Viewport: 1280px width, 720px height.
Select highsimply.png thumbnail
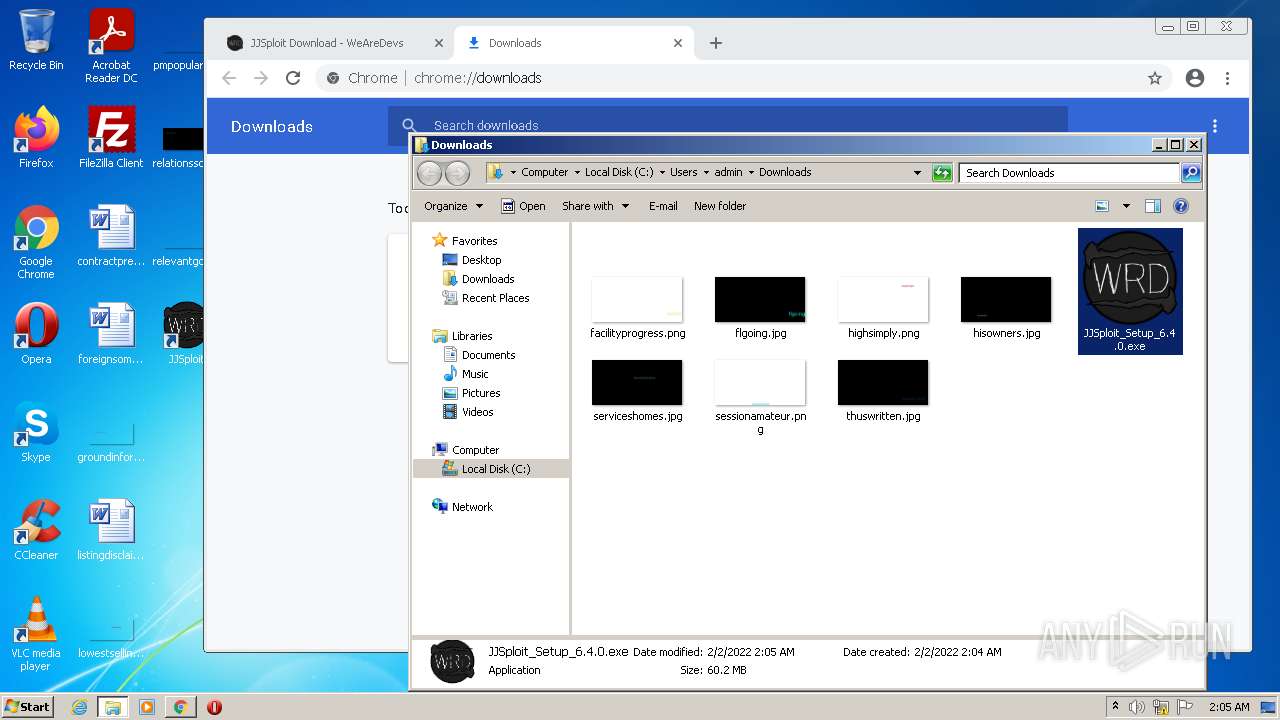[883, 300]
